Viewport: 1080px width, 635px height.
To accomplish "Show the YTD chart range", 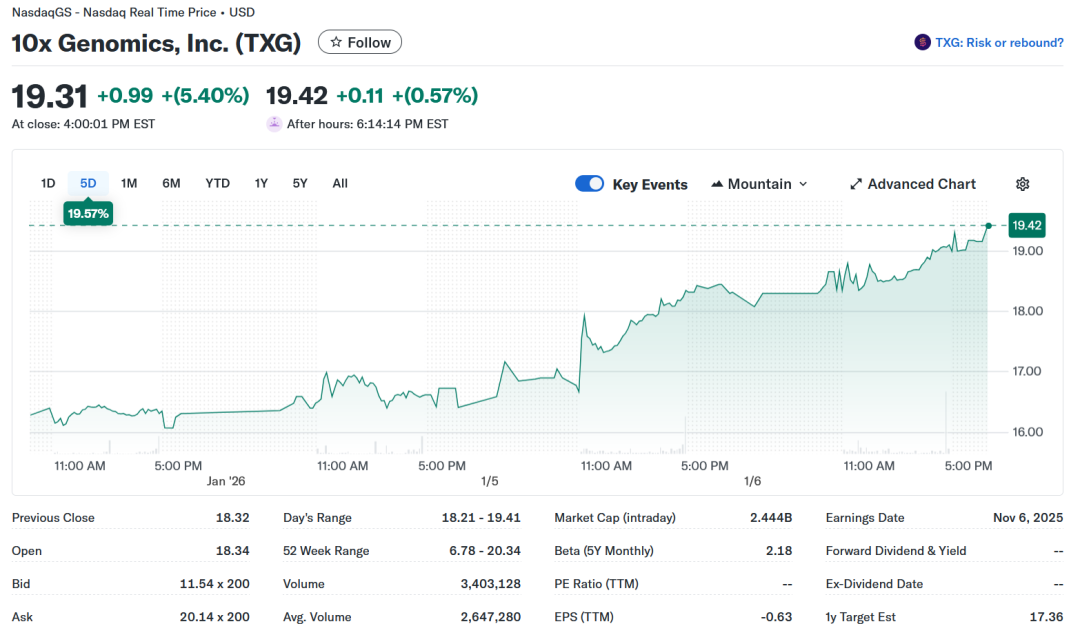I will click(217, 183).
